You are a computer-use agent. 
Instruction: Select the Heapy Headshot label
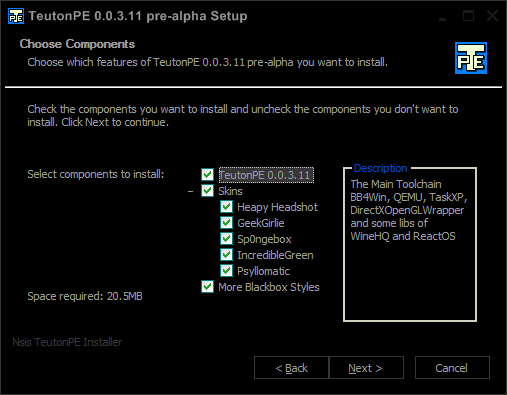tap(277, 207)
